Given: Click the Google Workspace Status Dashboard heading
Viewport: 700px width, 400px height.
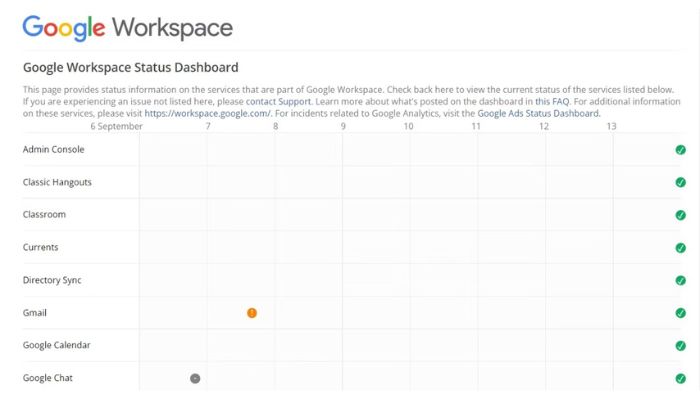Looking at the screenshot, I should [131, 67].
